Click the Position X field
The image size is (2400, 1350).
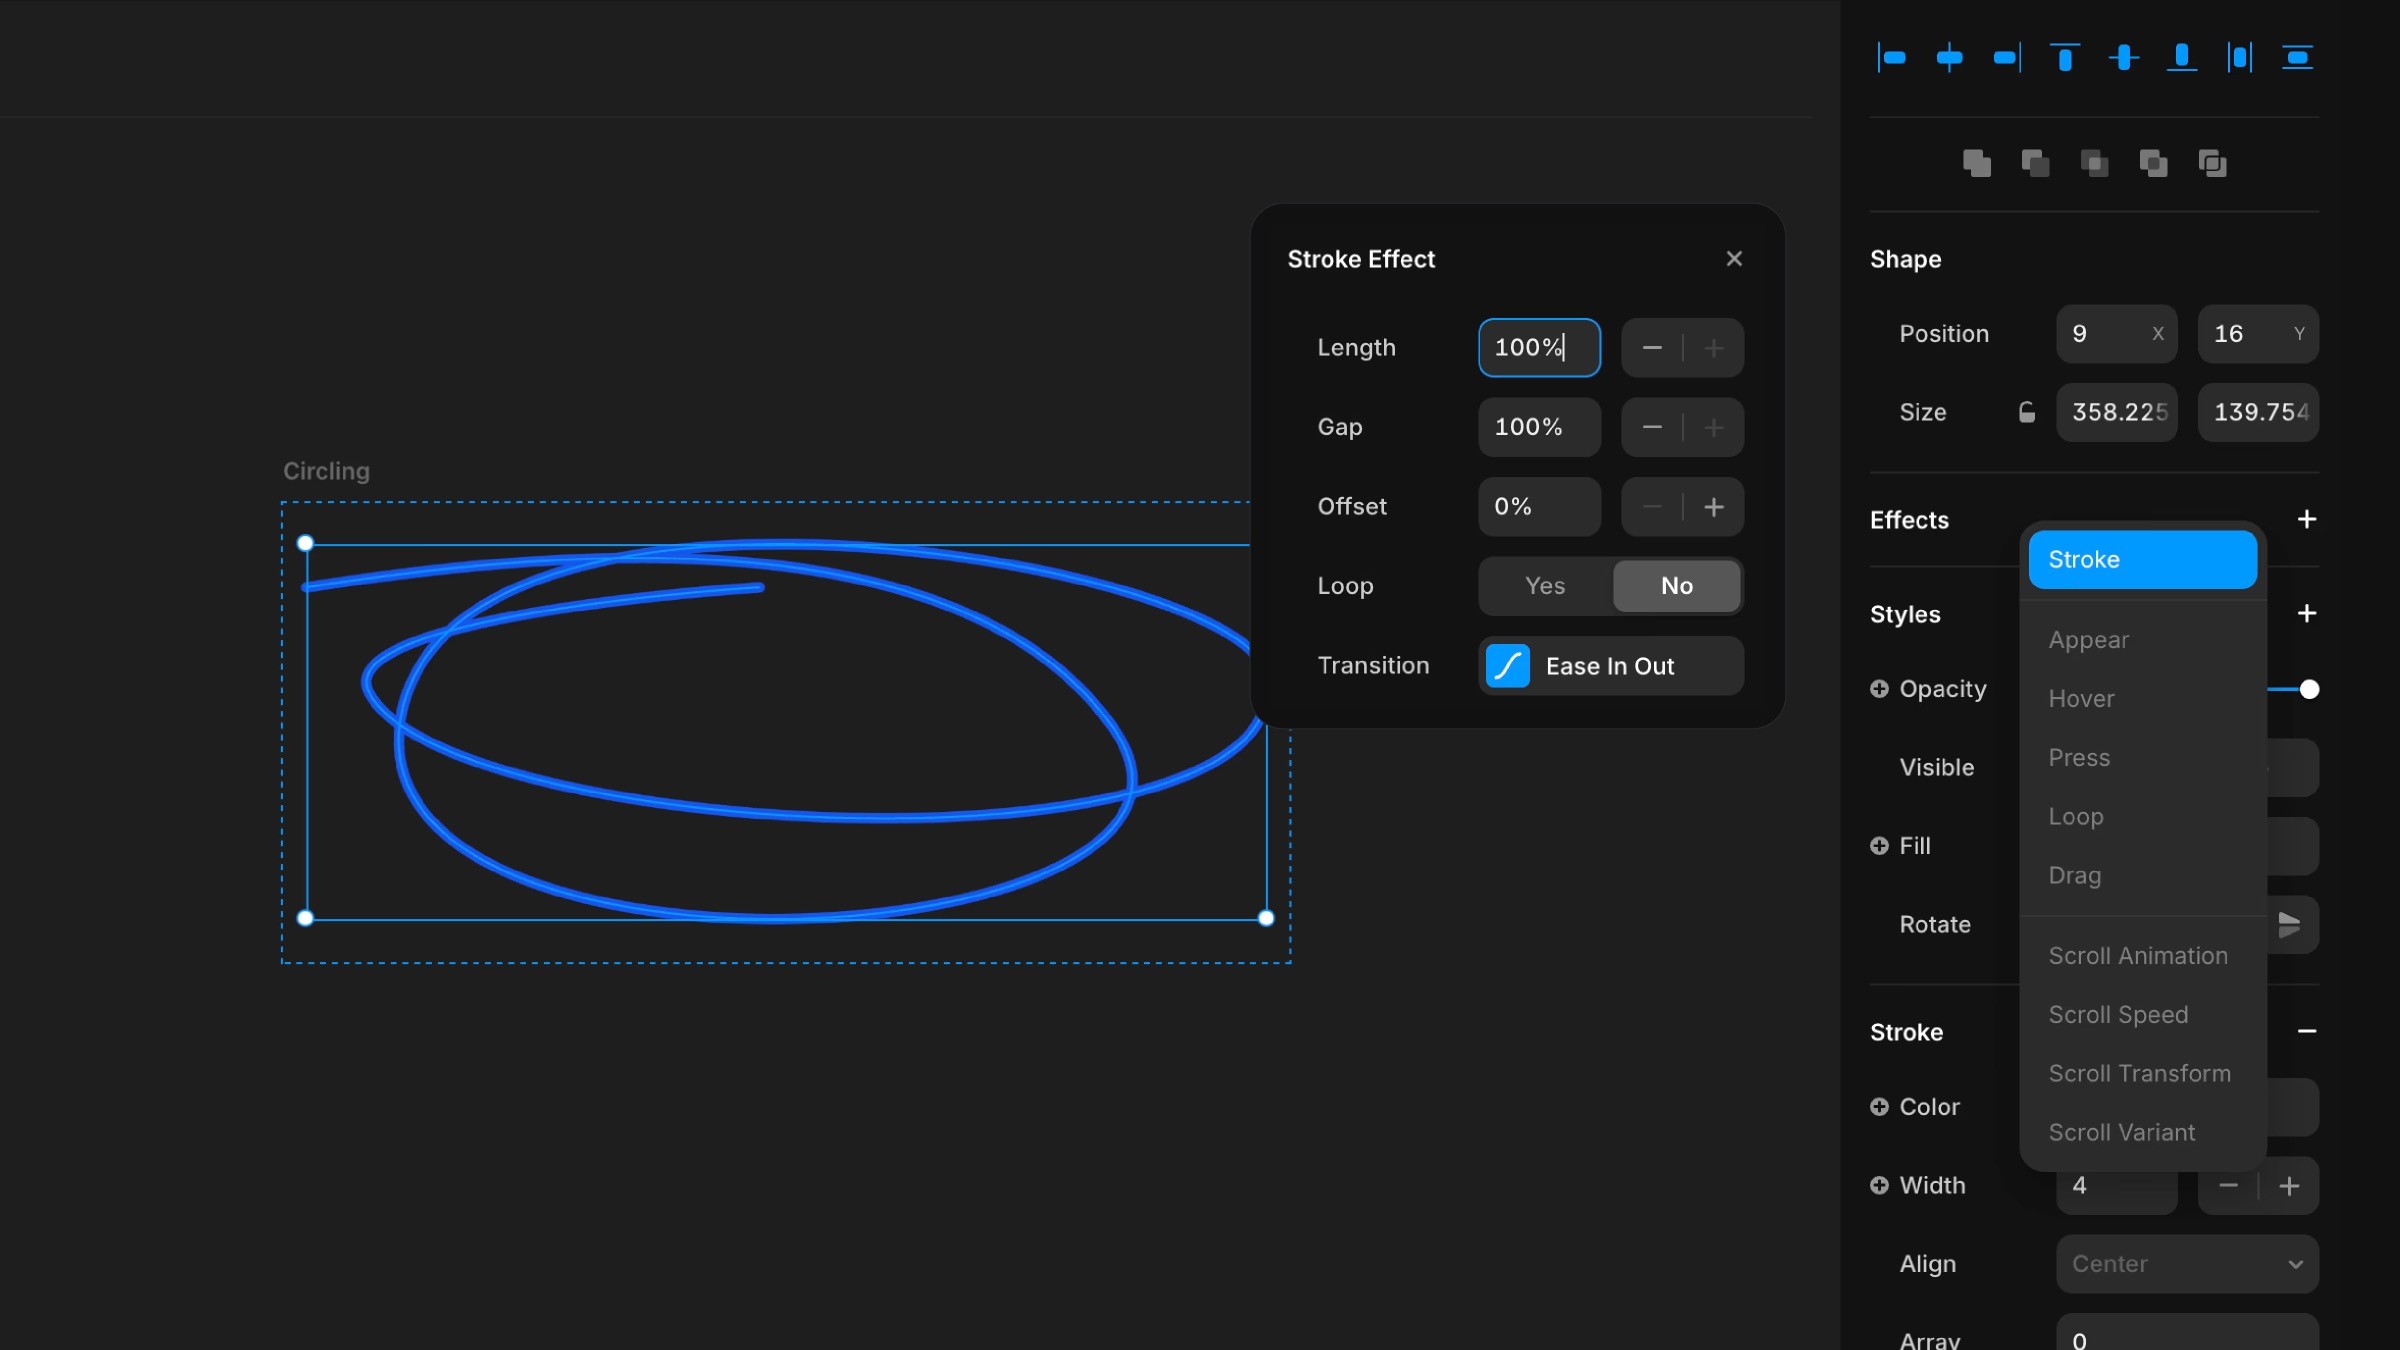(2116, 334)
